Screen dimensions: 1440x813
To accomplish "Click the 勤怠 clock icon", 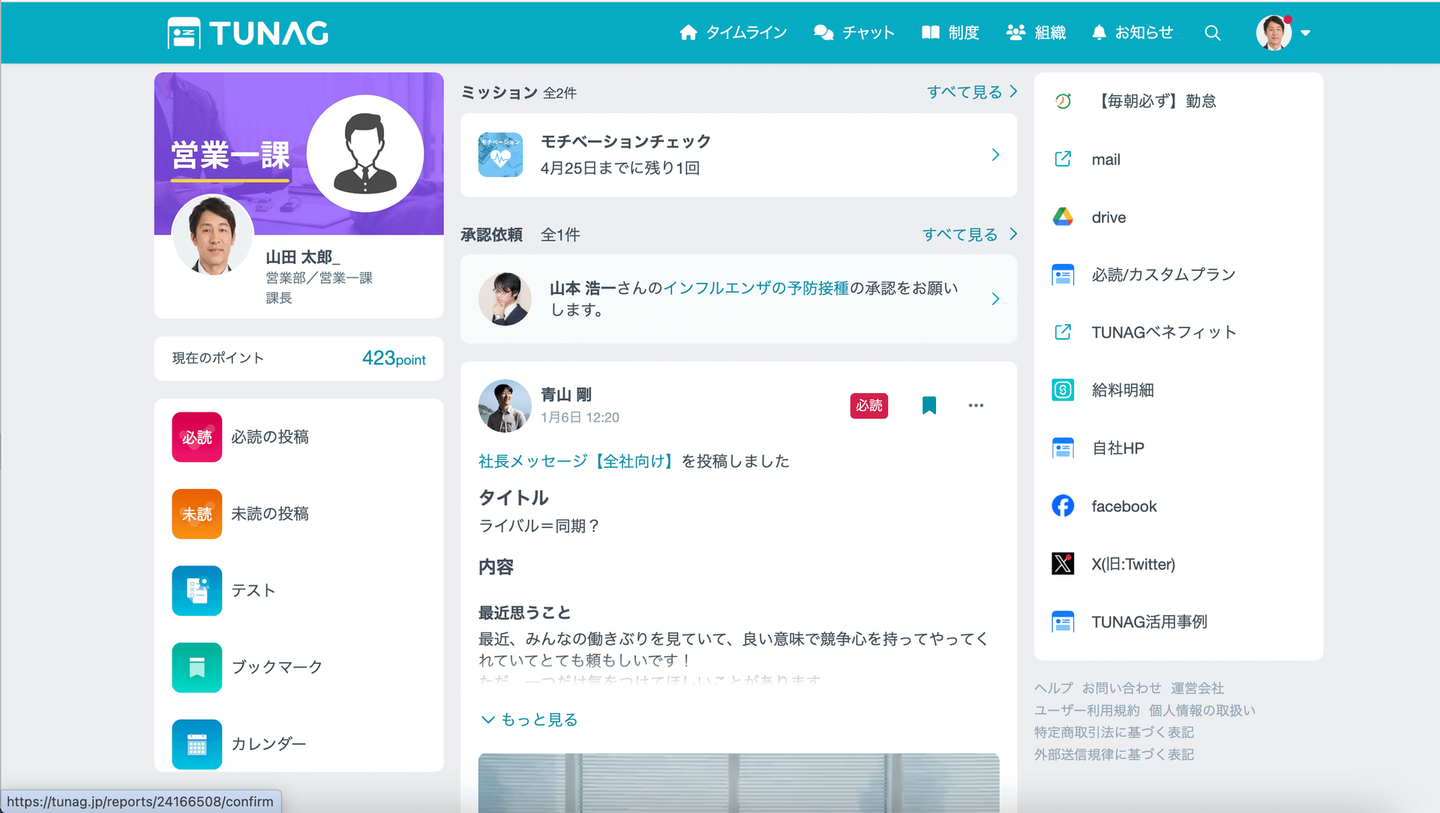I will click(x=1063, y=101).
